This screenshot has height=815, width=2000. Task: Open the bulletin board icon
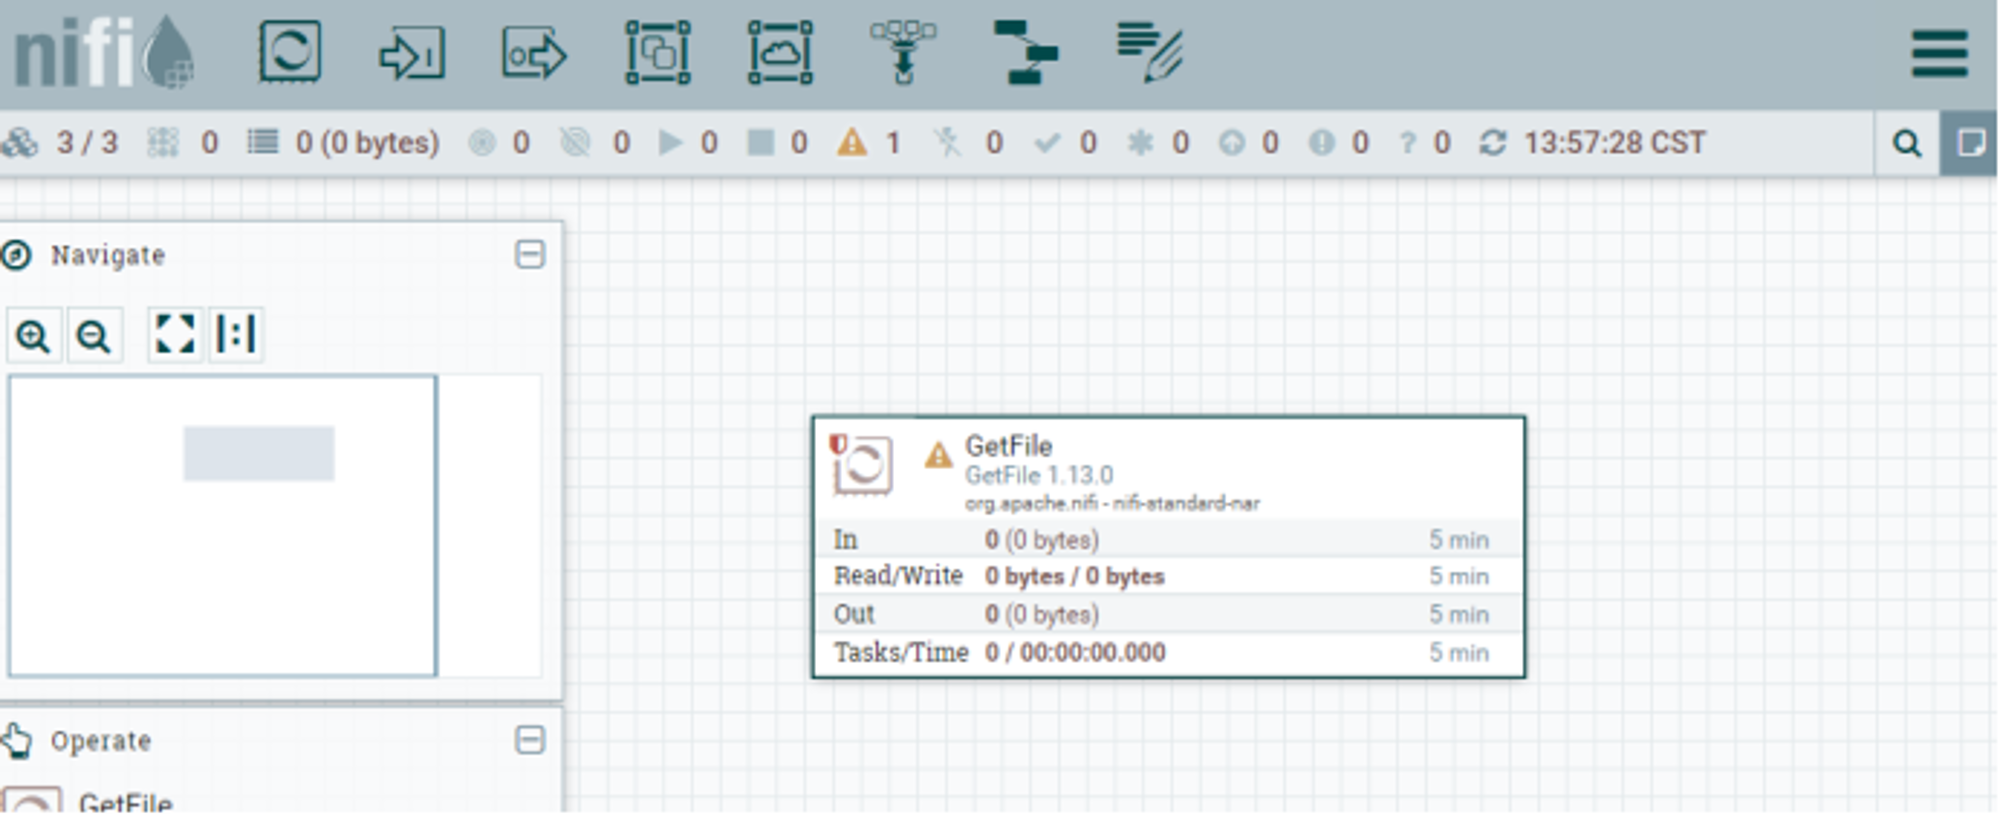tap(1969, 143)
